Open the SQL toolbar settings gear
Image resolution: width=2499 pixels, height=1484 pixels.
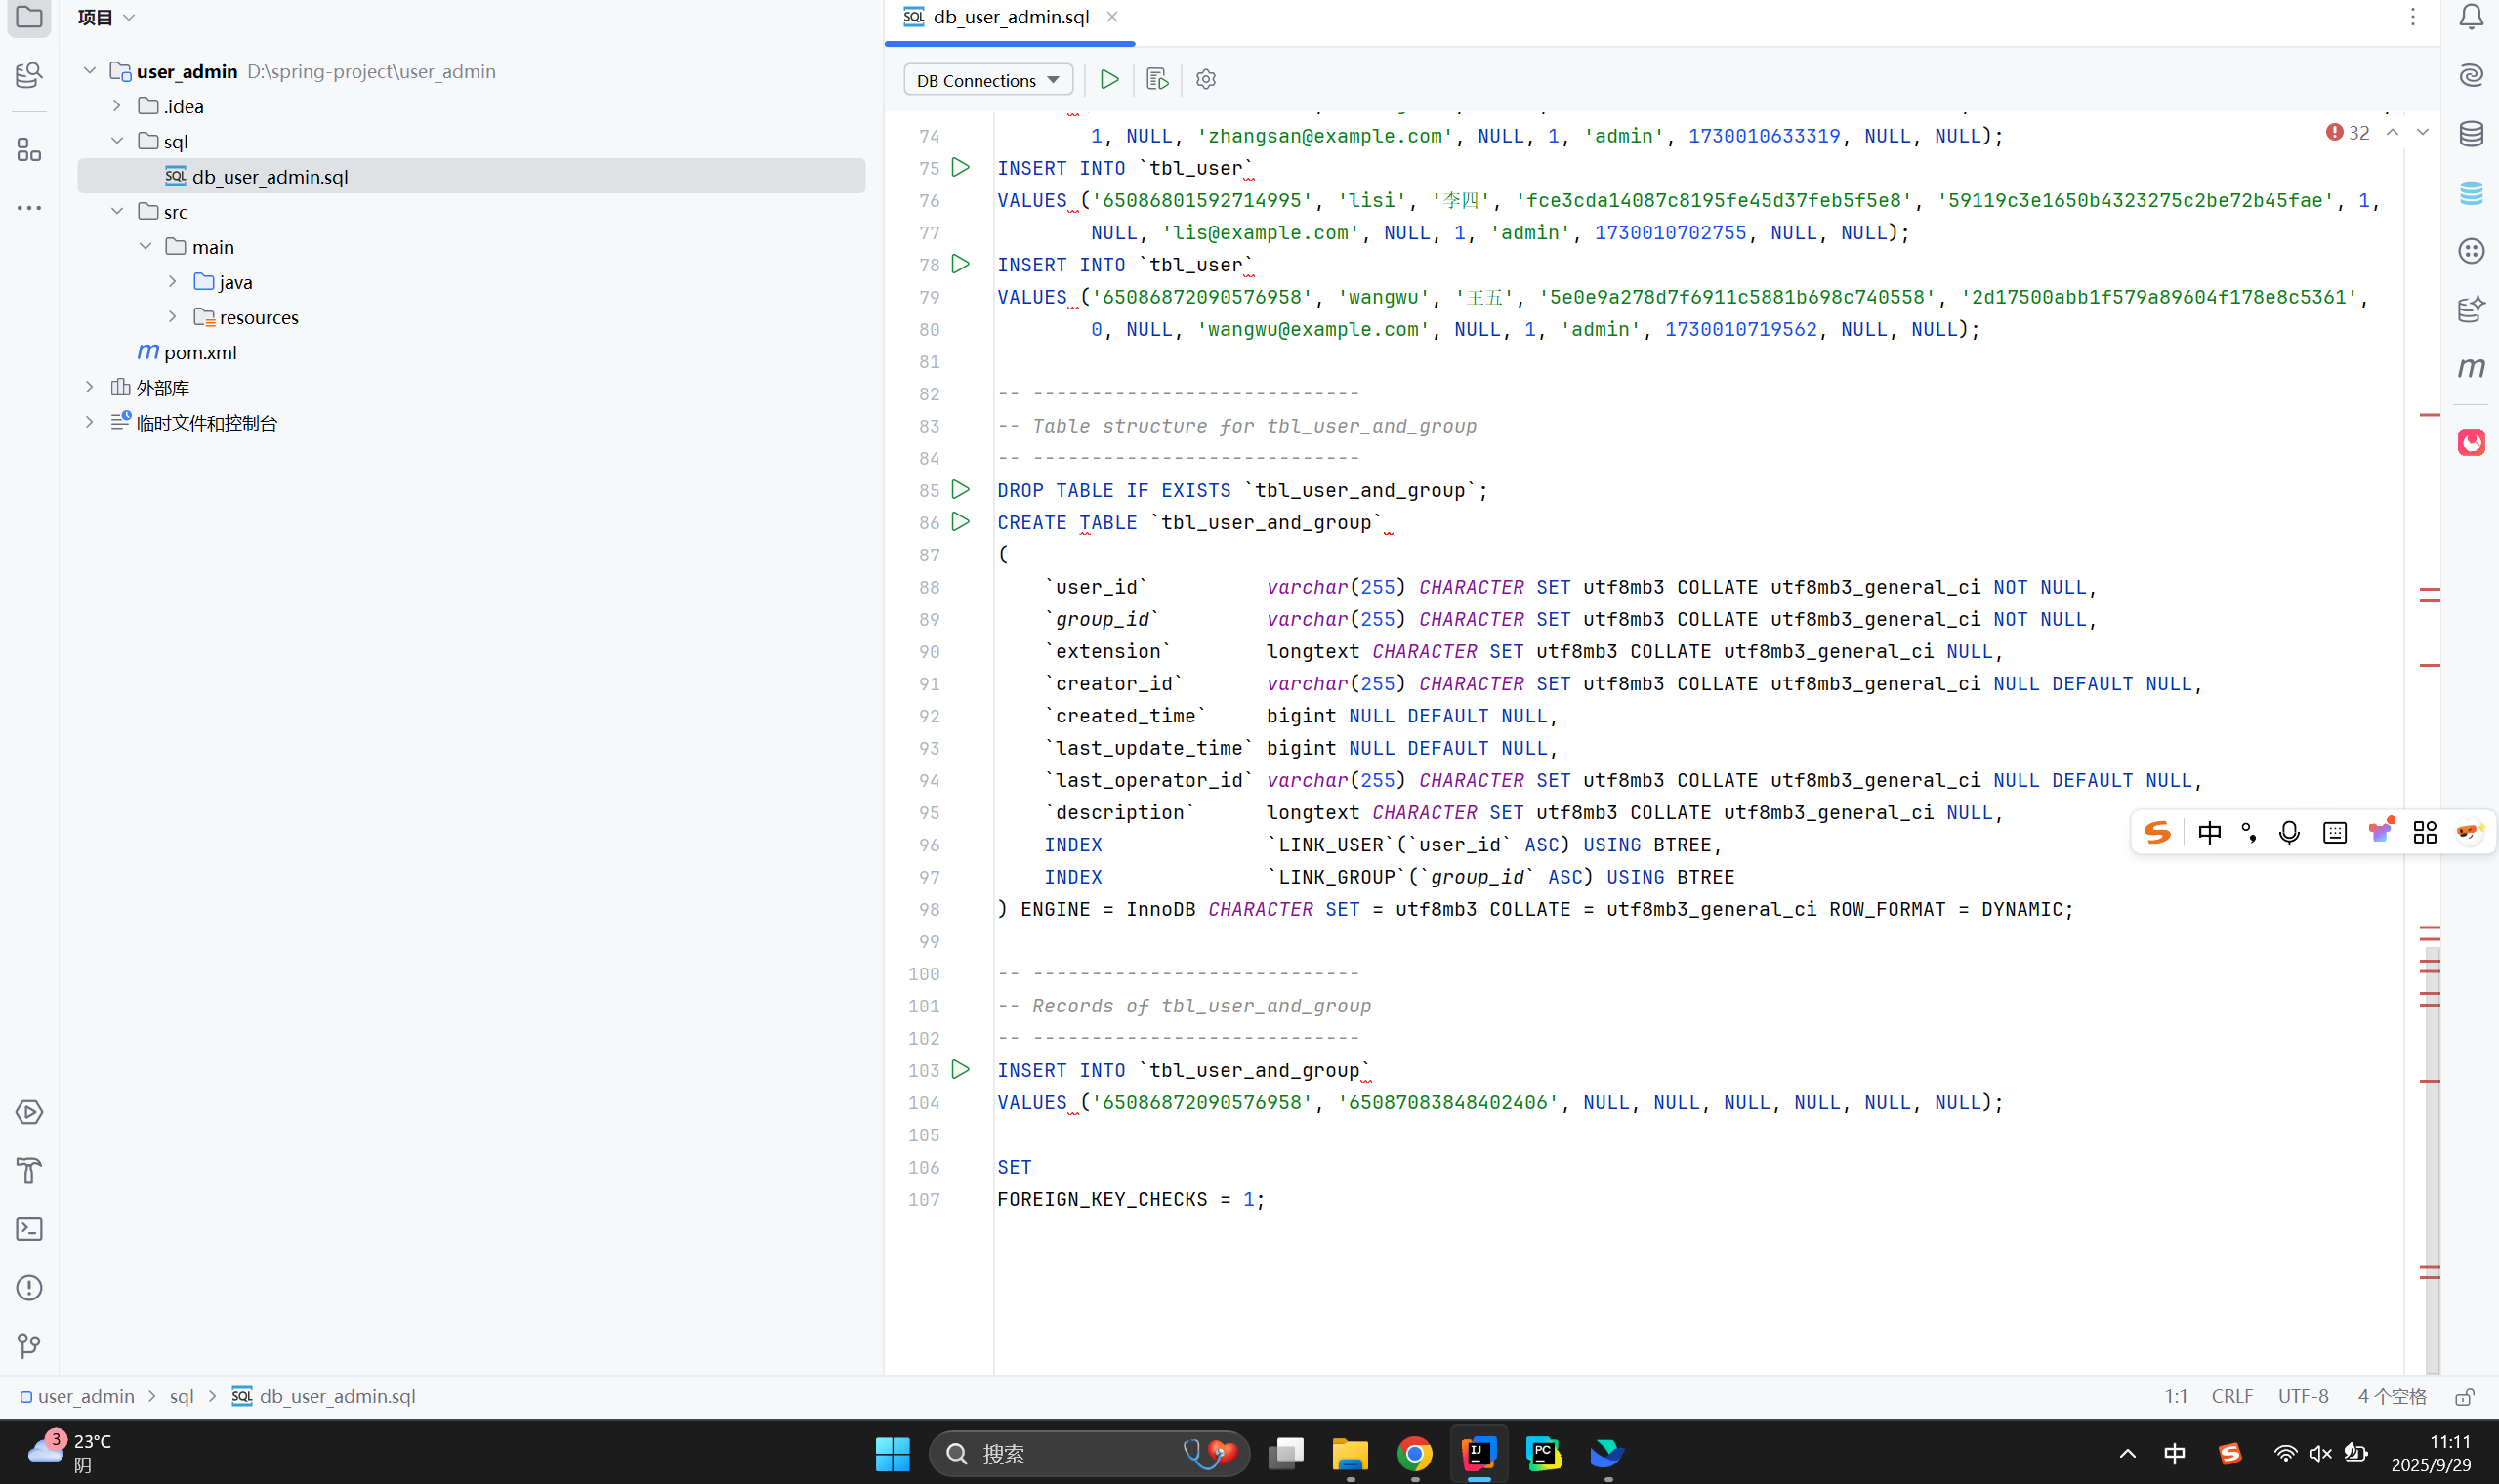(x=1206, y=79)
